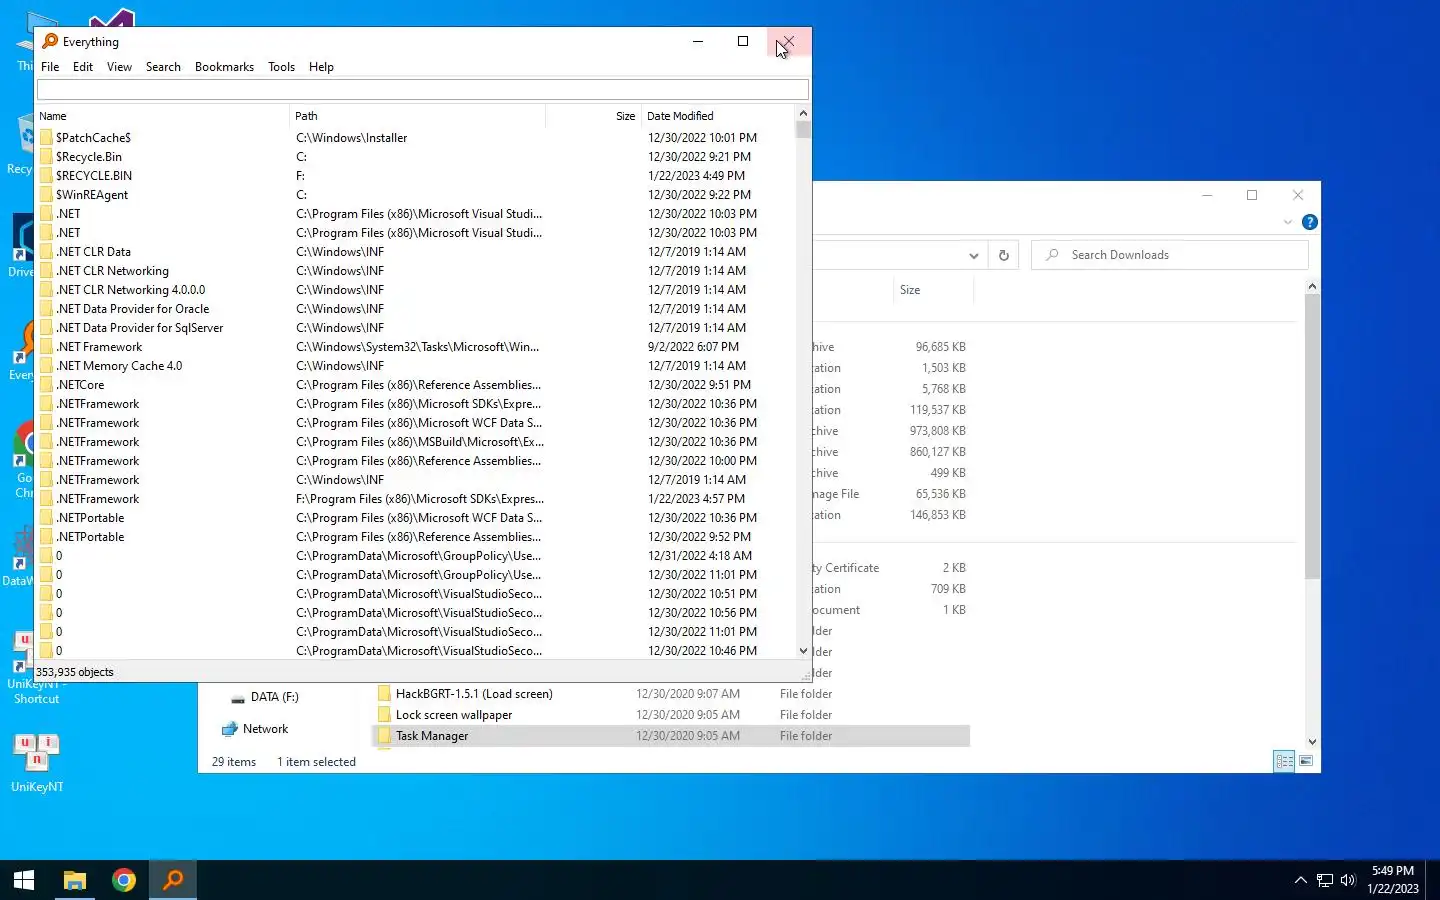Select HackBGRT-1.5.1 (Load screen) folder
This screenshot has width=1440, height=900.
click(x=474, y=694)
